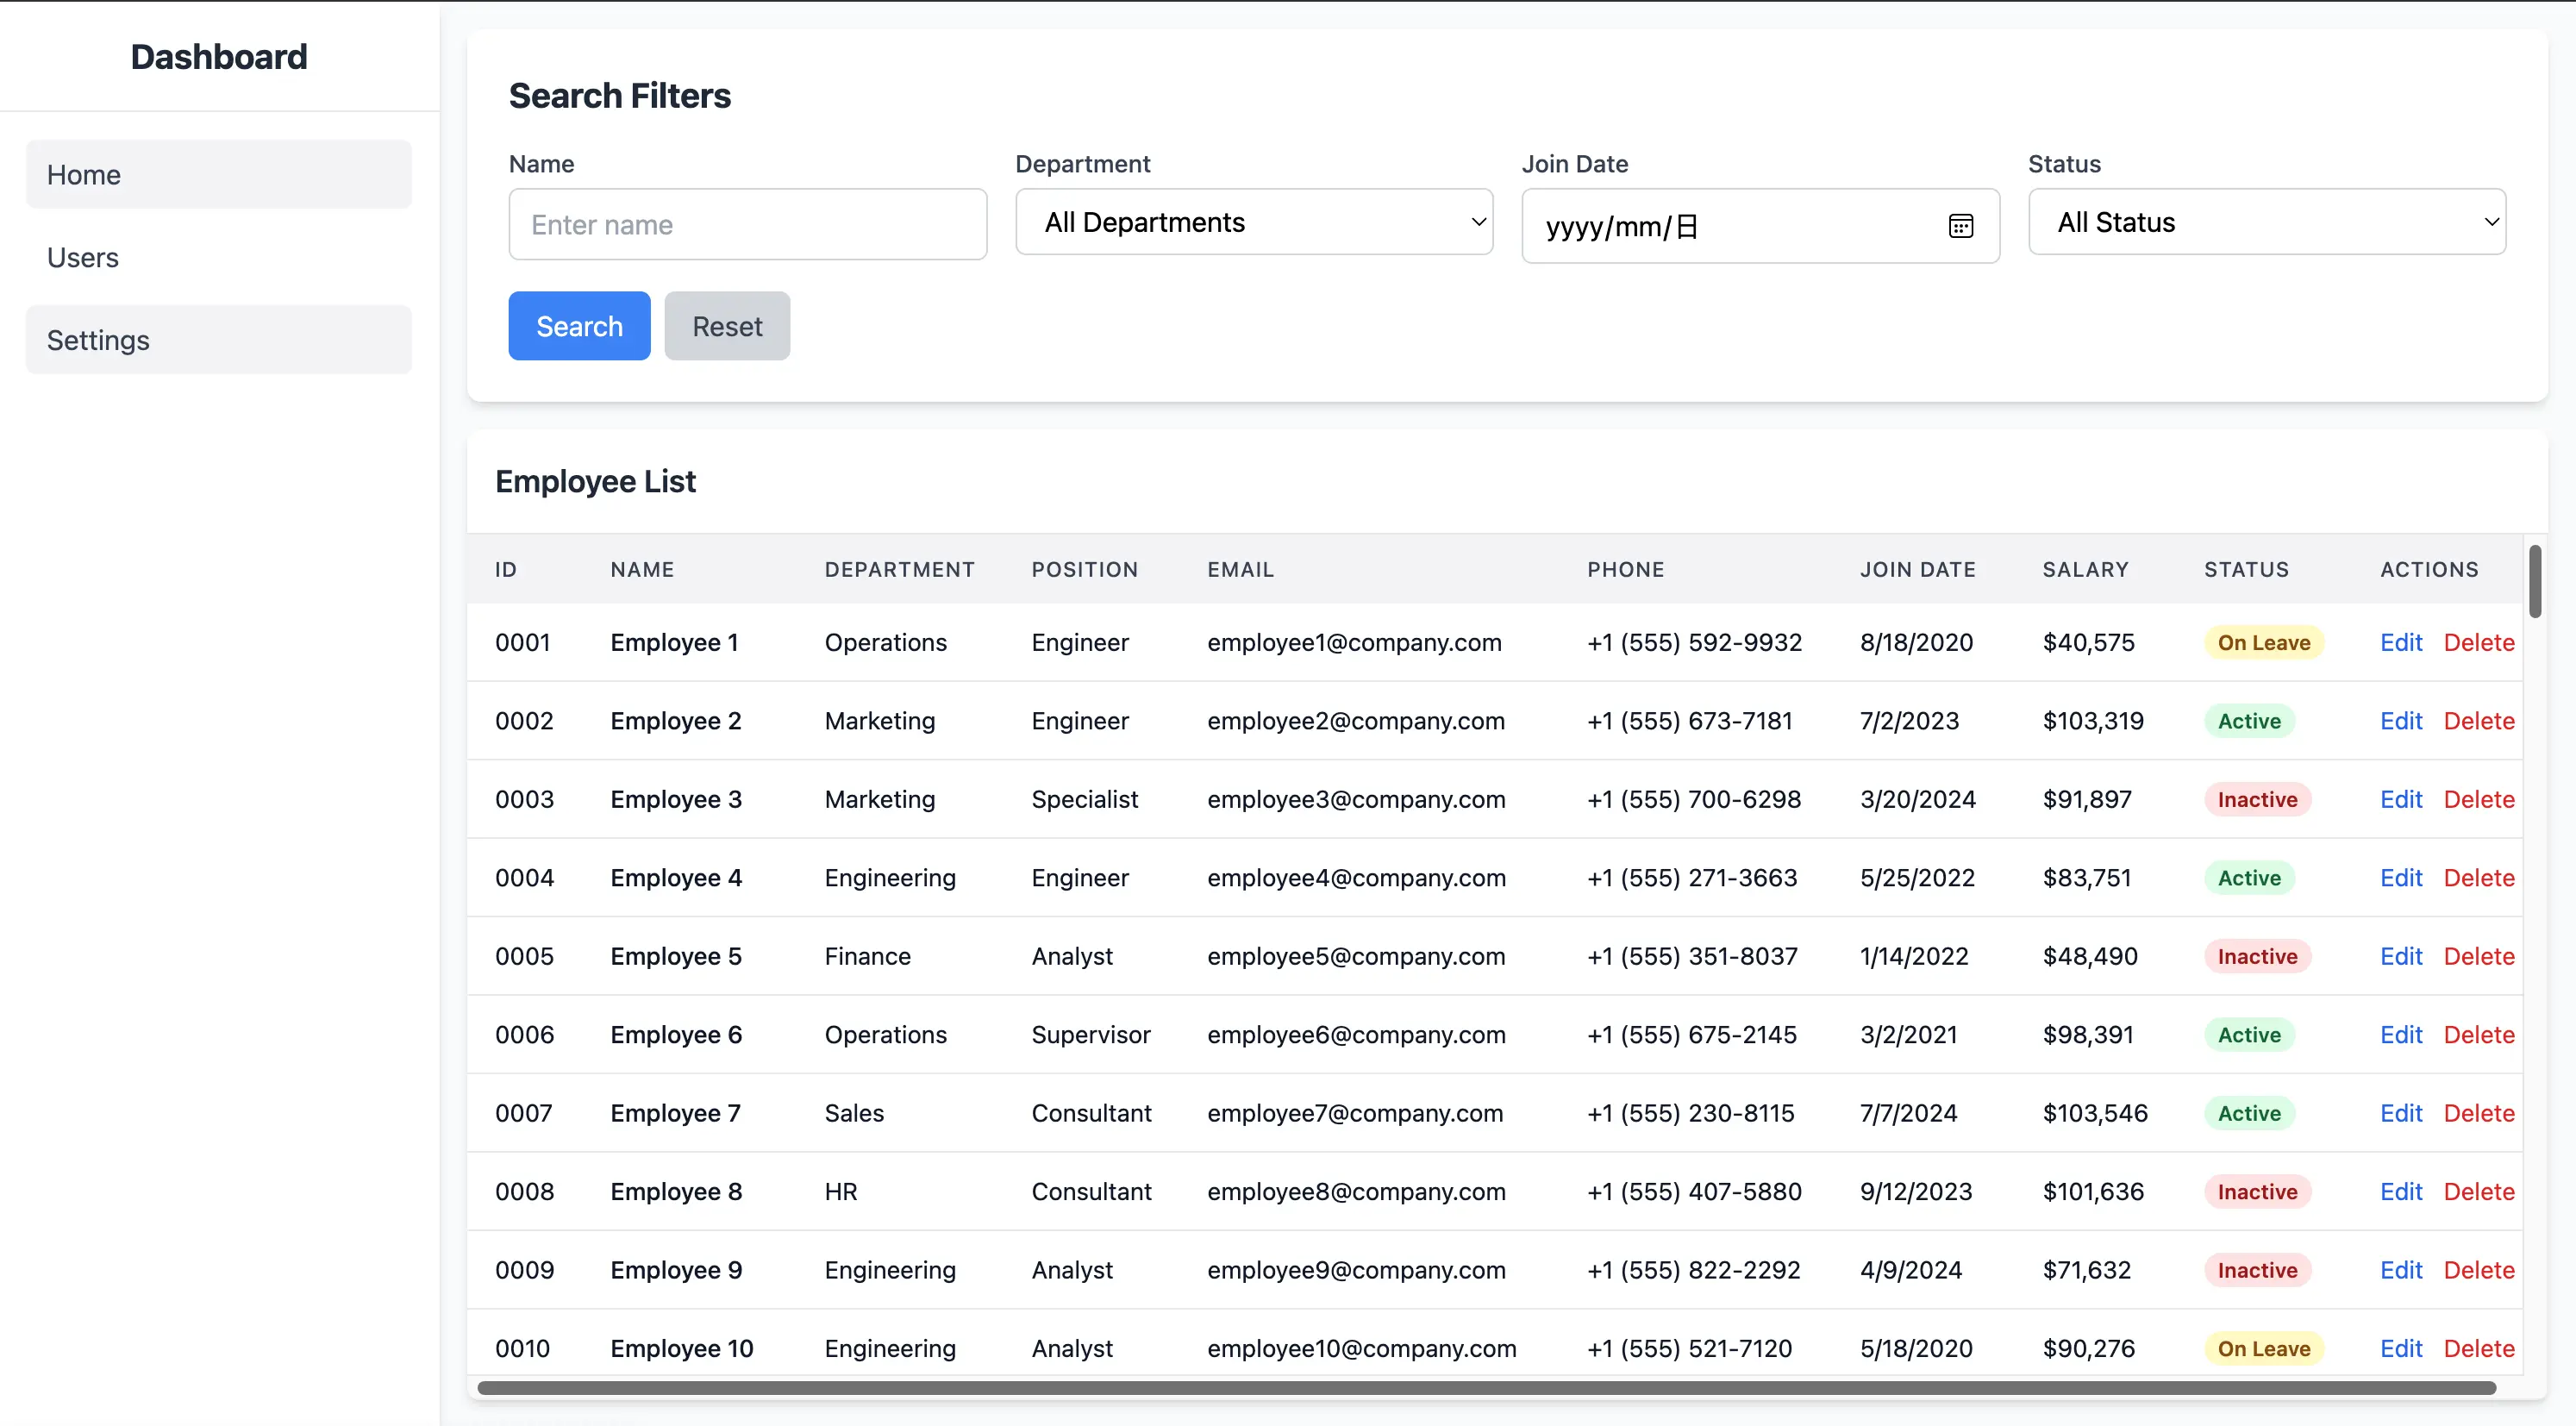Screen dimensions: 2576x1426
Task: Click the On Leave badge for Employee 10
Action: pyautogui.click(x=2263, y=1349)
